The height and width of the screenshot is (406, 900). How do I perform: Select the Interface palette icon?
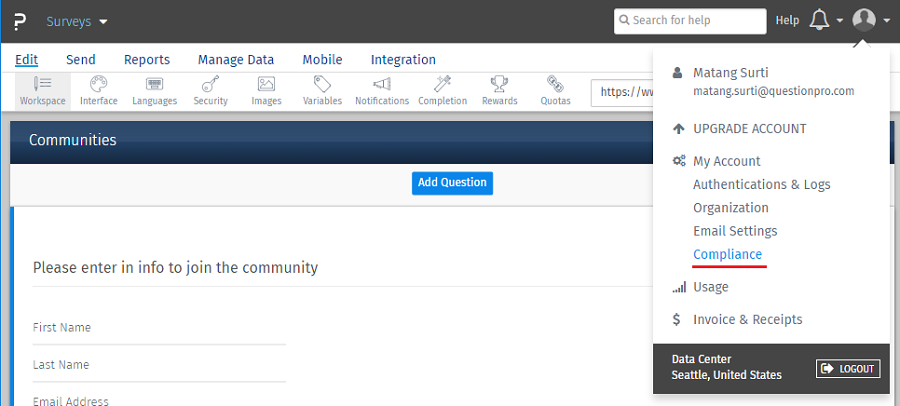coord(98,90)
